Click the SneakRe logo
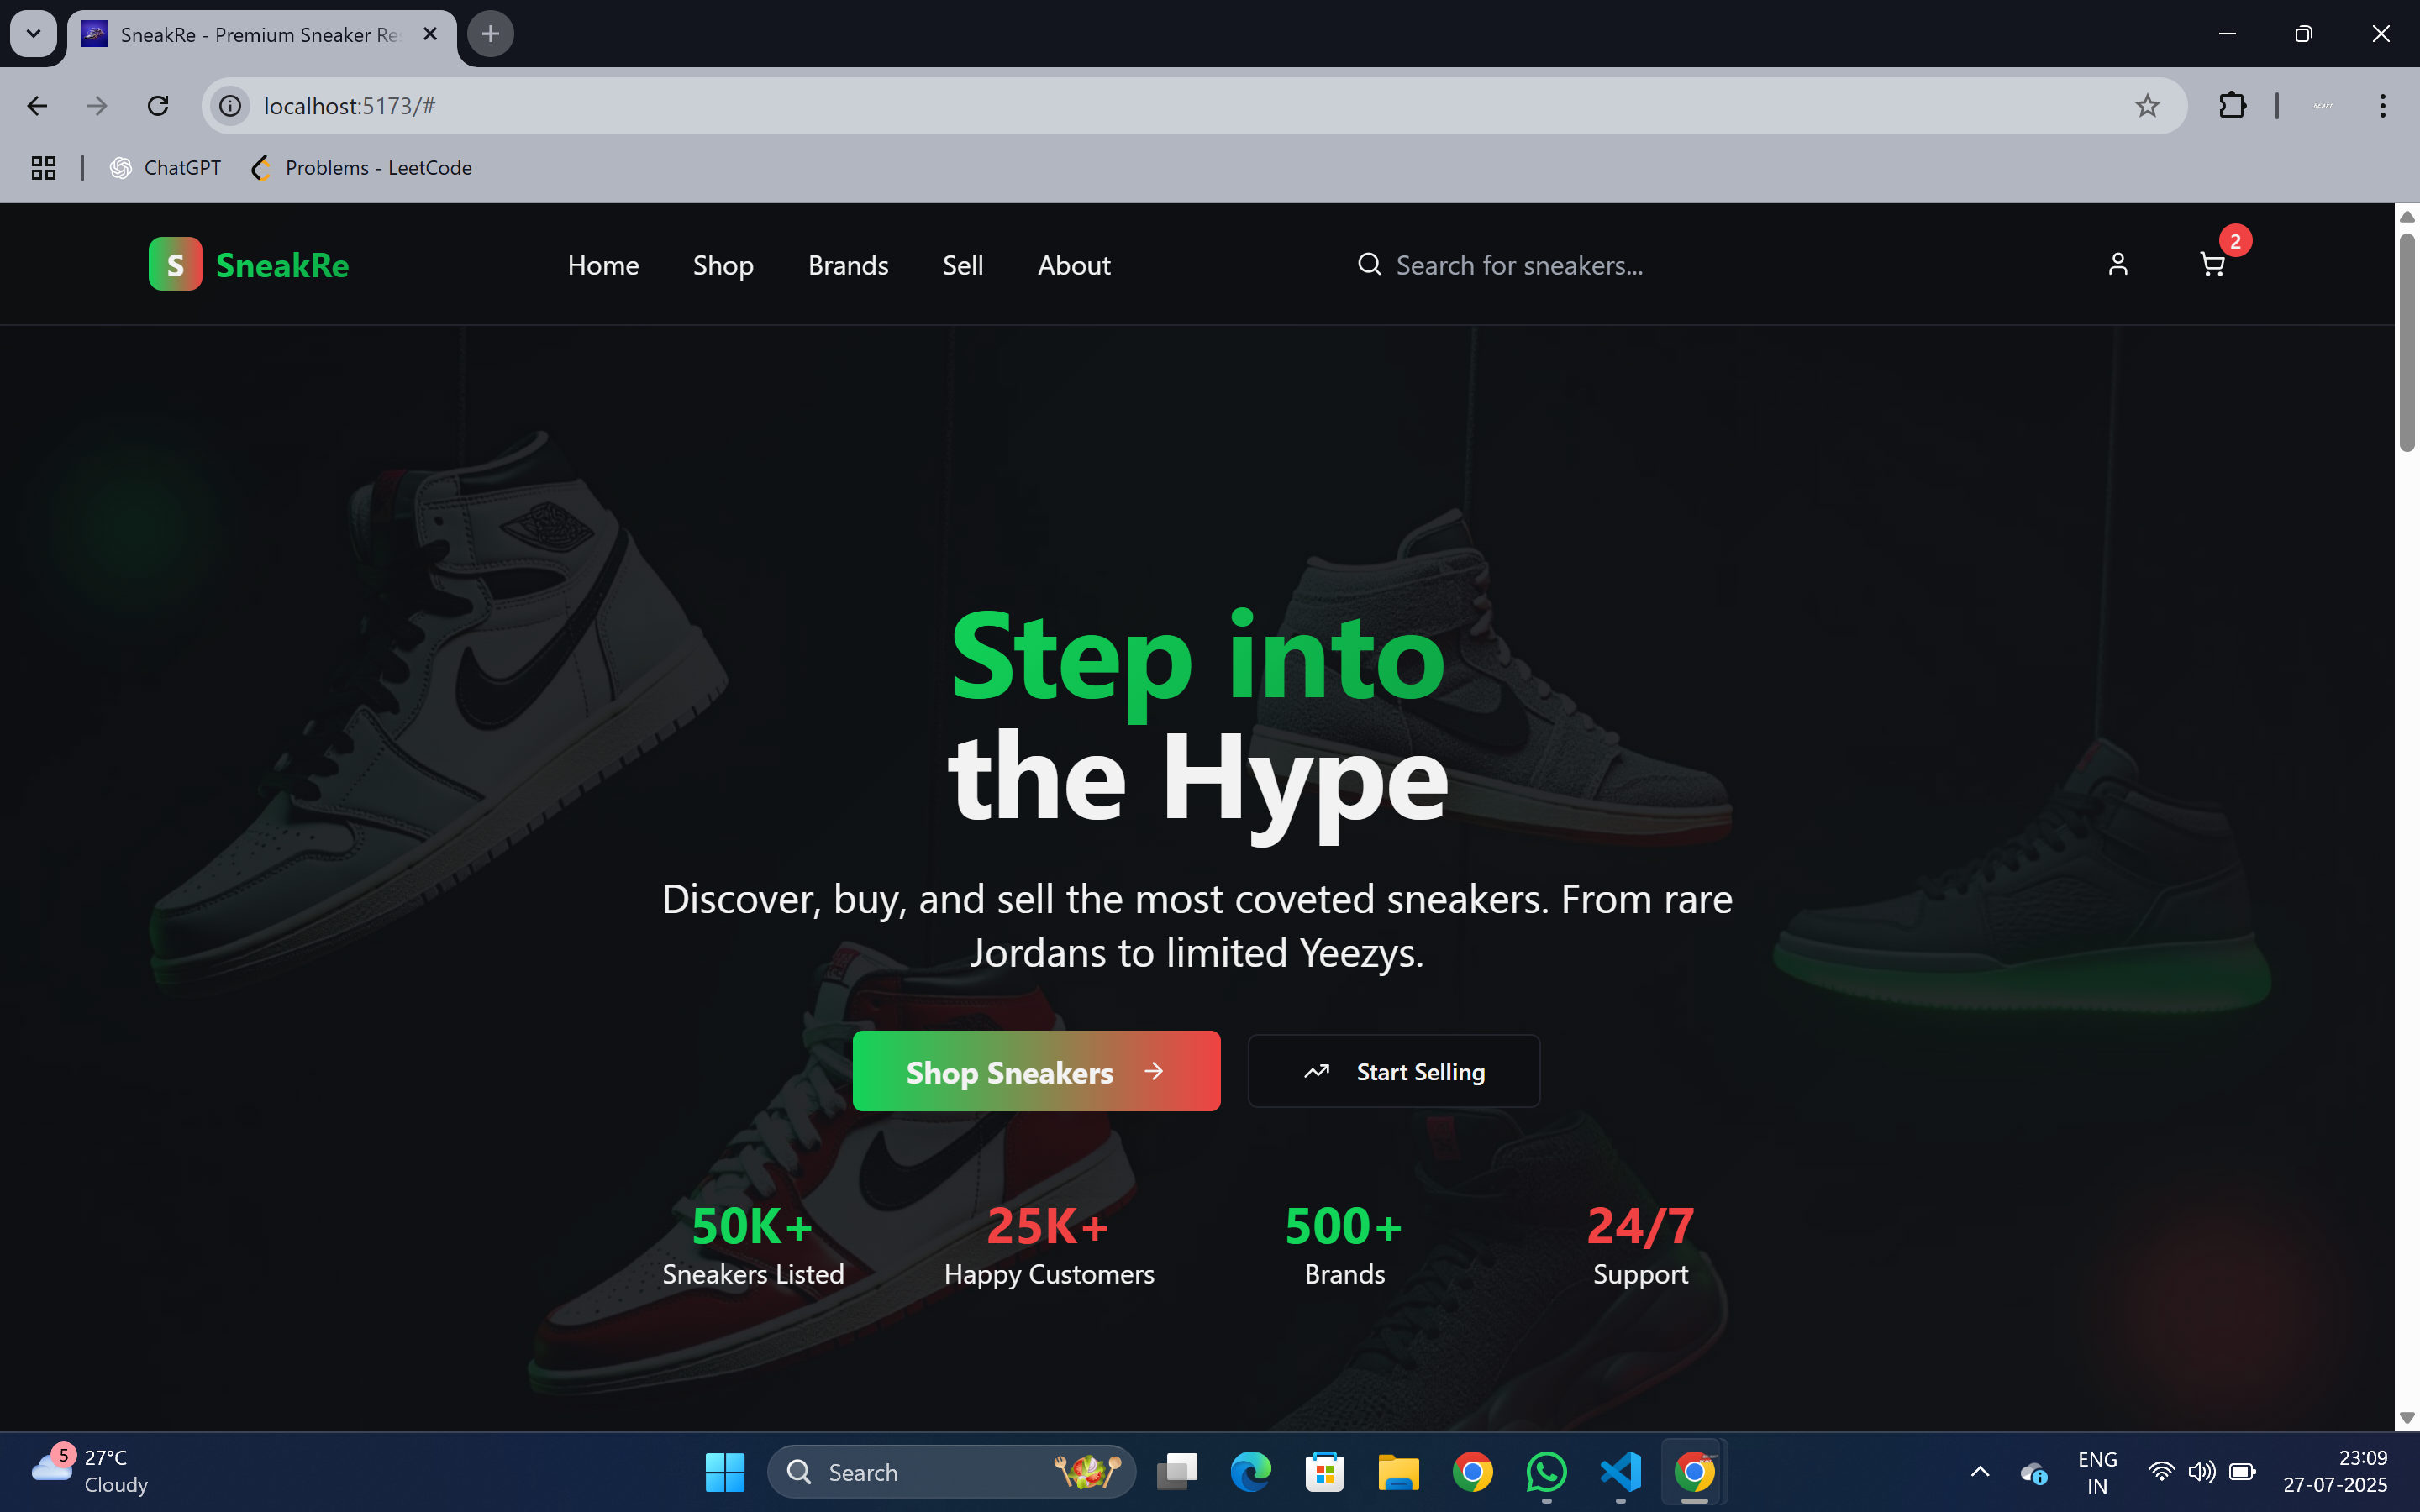Viewport: 2420px width, 1512px height. 248,264
